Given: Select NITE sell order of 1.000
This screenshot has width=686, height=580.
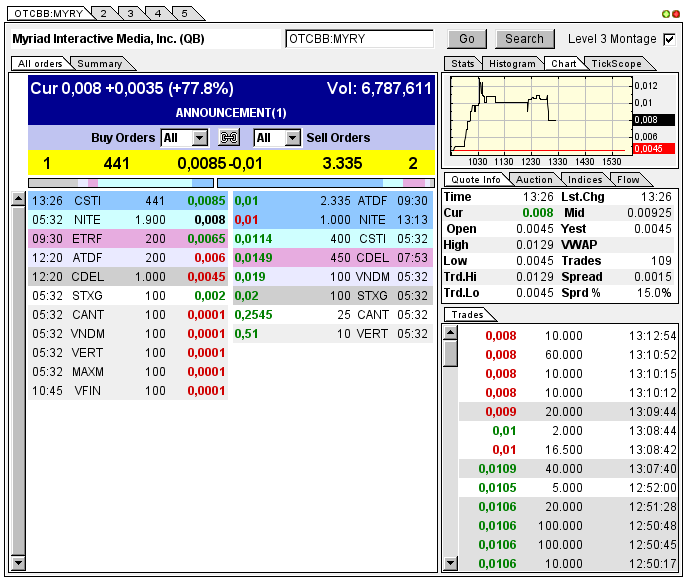Looking at the screenshot, I should (x=333, y=220).
